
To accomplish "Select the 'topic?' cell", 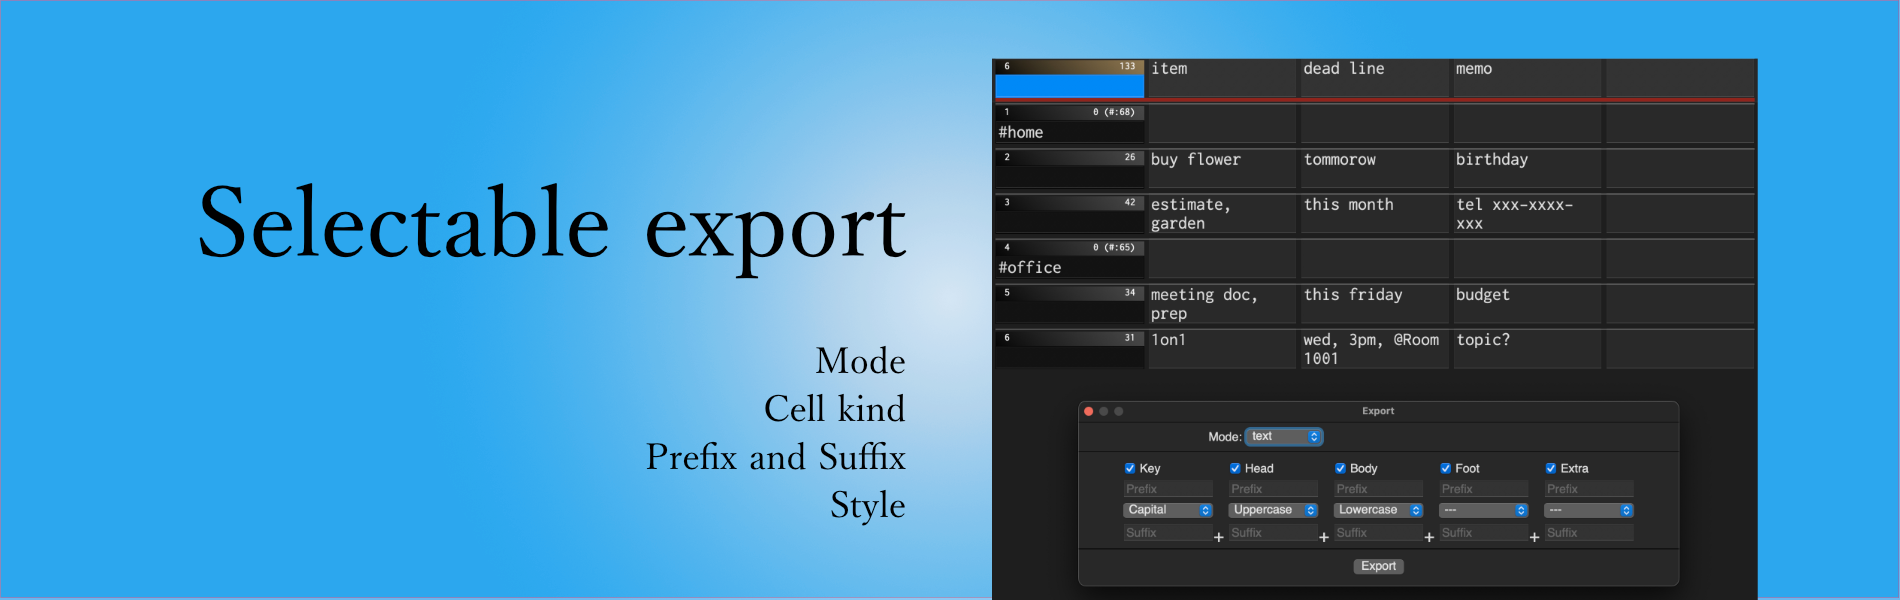I will (1527, 349).
